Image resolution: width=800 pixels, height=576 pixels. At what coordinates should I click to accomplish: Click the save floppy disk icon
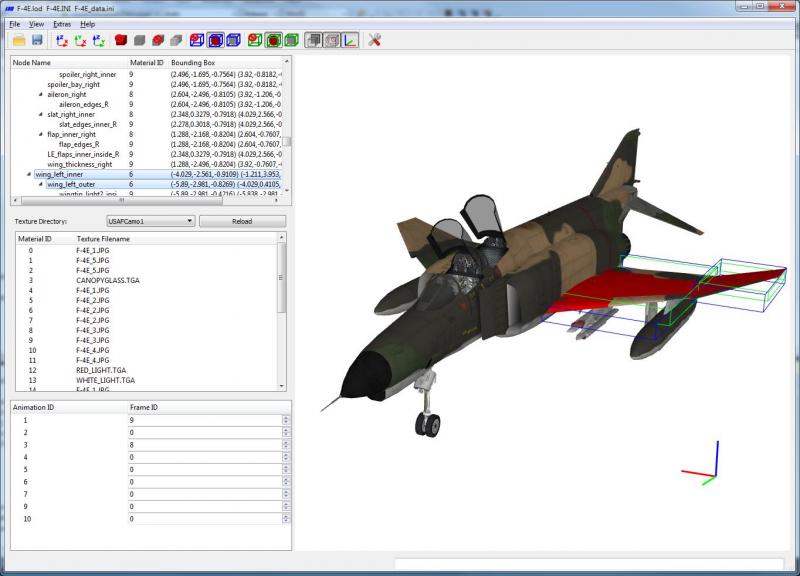pos(37,40)
